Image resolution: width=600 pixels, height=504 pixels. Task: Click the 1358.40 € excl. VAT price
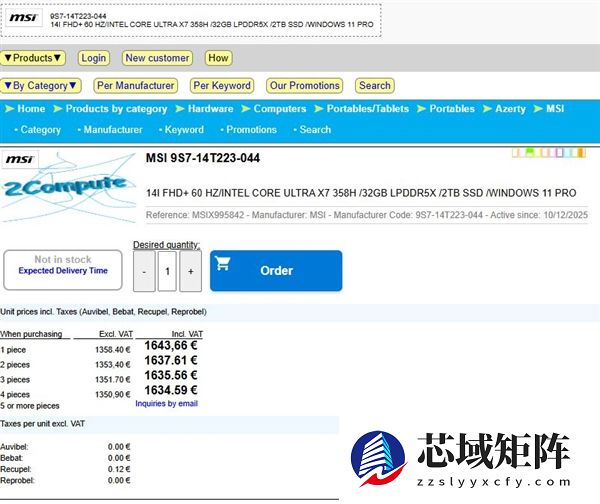(113, 350)
